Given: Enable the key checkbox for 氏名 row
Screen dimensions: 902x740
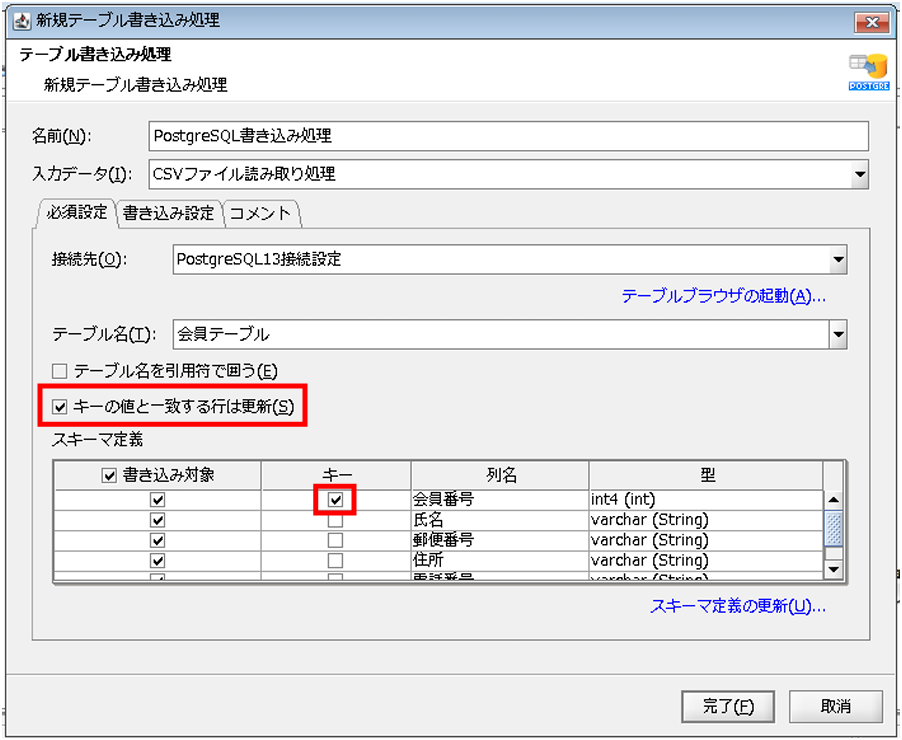Looking at the screenshot, I should [335, 520].
